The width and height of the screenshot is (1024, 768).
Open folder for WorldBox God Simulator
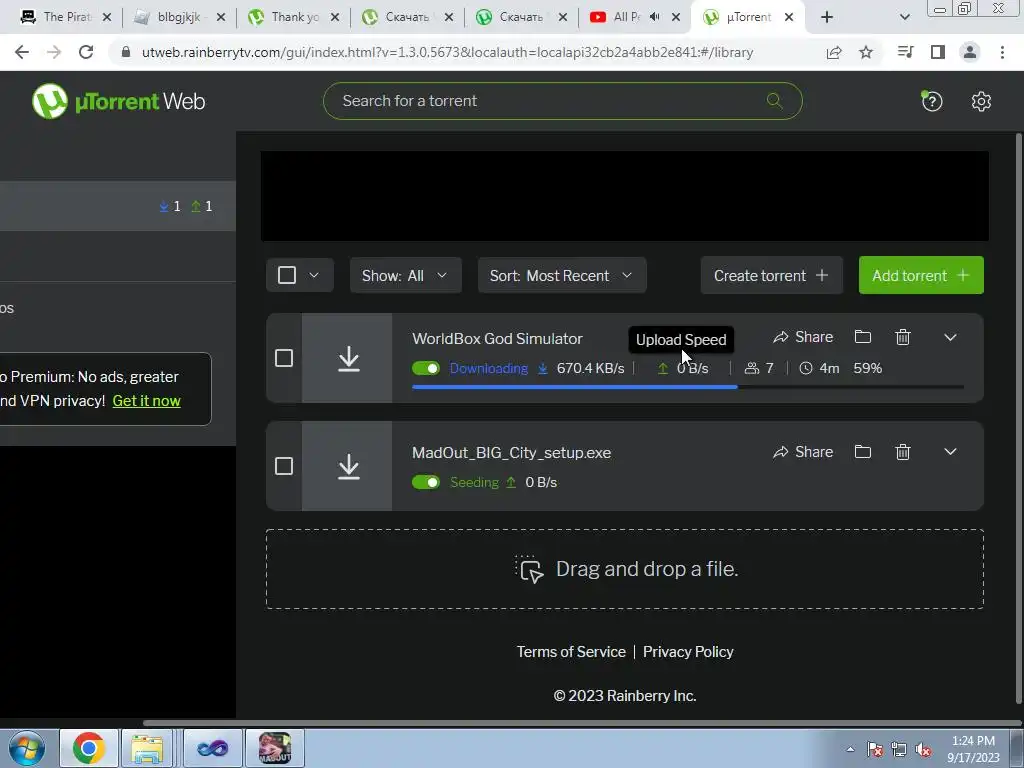click(x=863, y=337)
